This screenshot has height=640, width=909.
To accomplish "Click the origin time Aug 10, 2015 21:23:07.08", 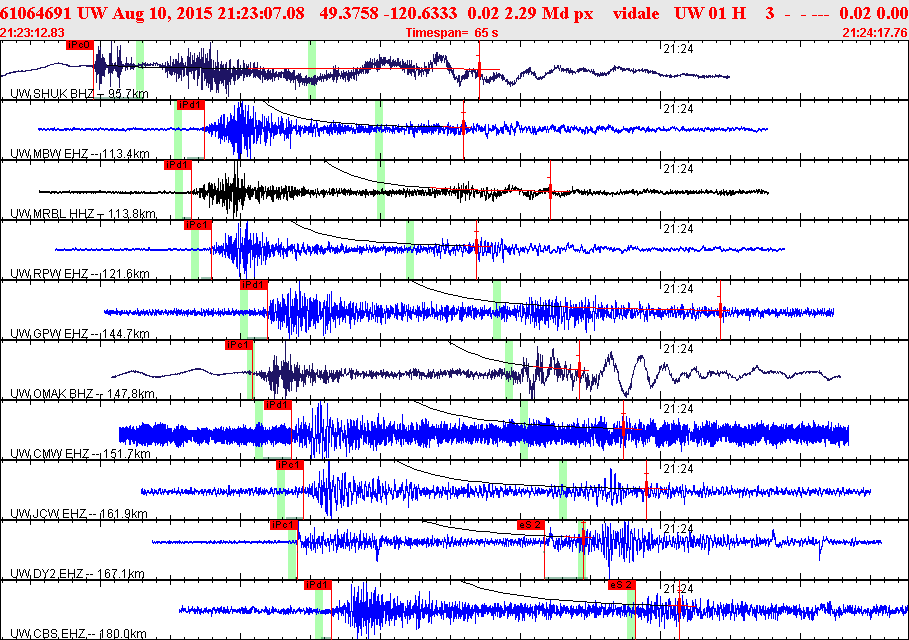I will point(208,13).
